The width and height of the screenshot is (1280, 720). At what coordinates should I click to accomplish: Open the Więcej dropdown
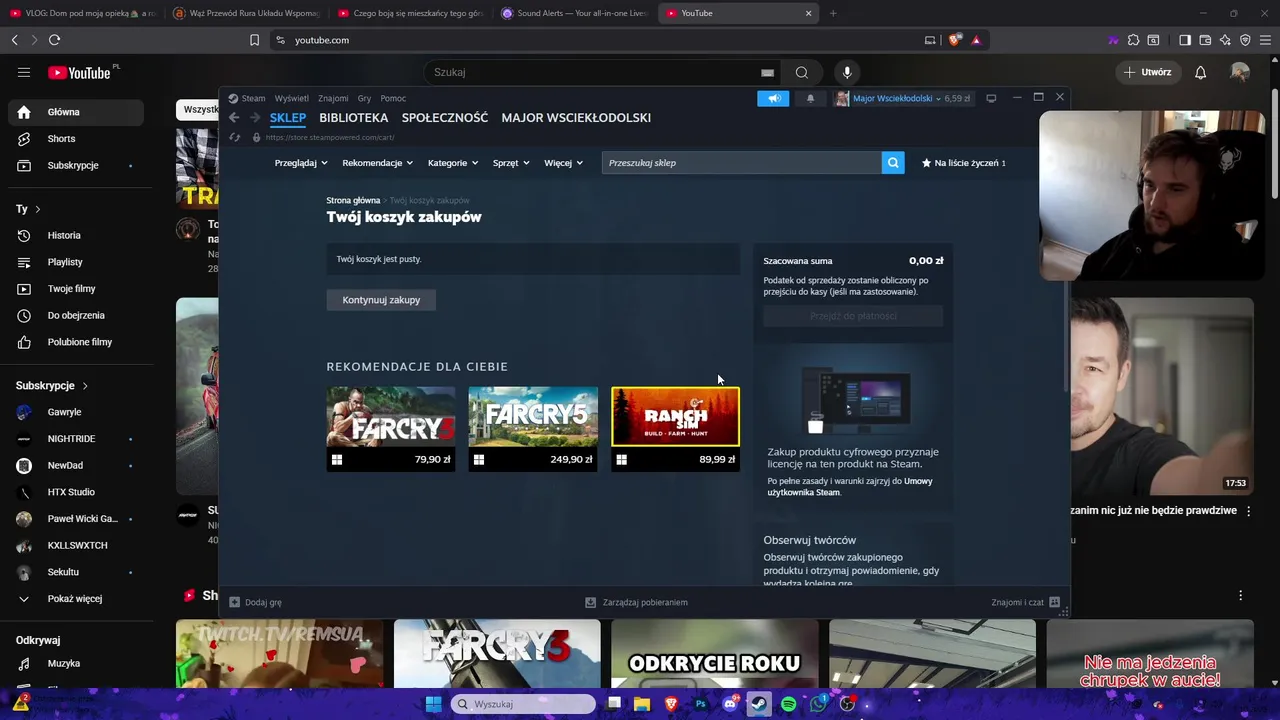(x=564, y=163)
